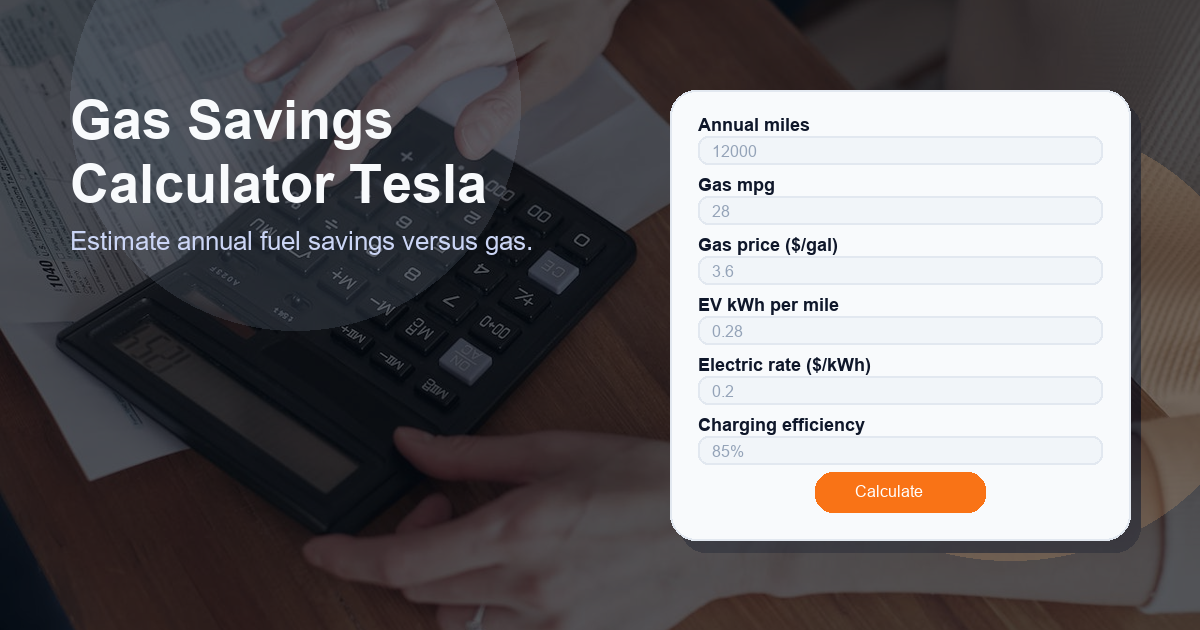Click the 12000 placeholder value
The height and width of the screenshot is (630, 1200).
(x=733, y=150)
